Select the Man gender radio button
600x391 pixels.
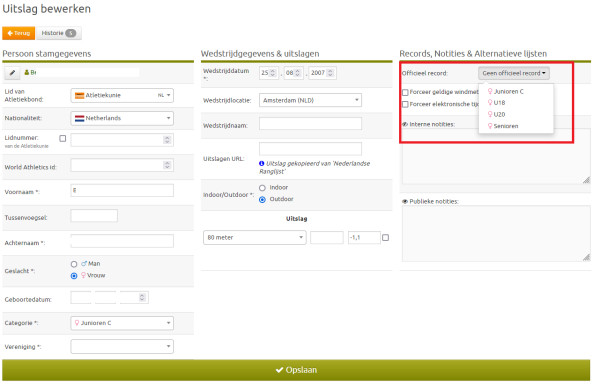tap(74, 264)
